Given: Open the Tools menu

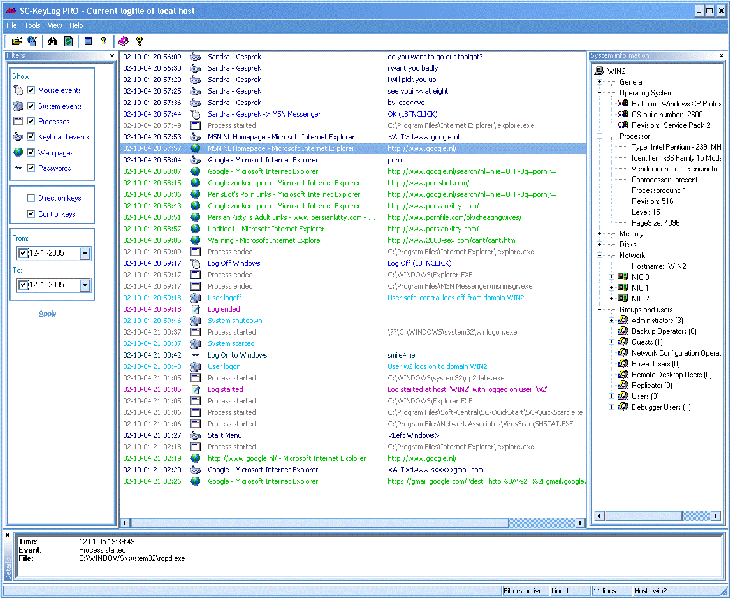Looking at the screenshot, I should point(34,24).
